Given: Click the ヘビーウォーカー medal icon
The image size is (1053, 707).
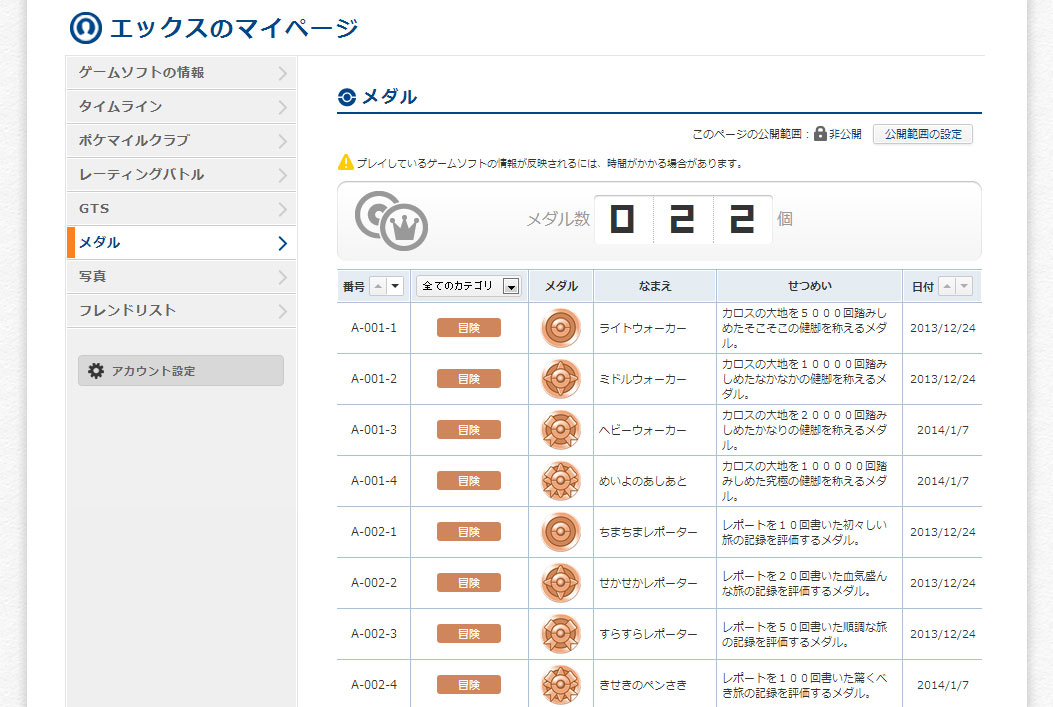Looking at the screenshot, I should click(x=561, y=430).
